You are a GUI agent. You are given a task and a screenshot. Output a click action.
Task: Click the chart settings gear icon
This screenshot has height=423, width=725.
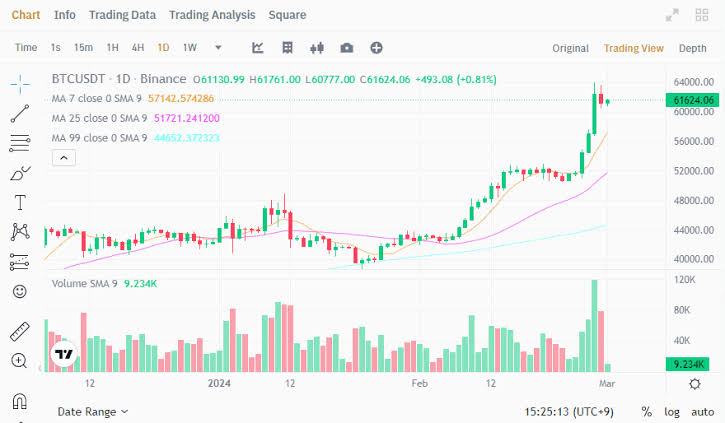(695, 384)
